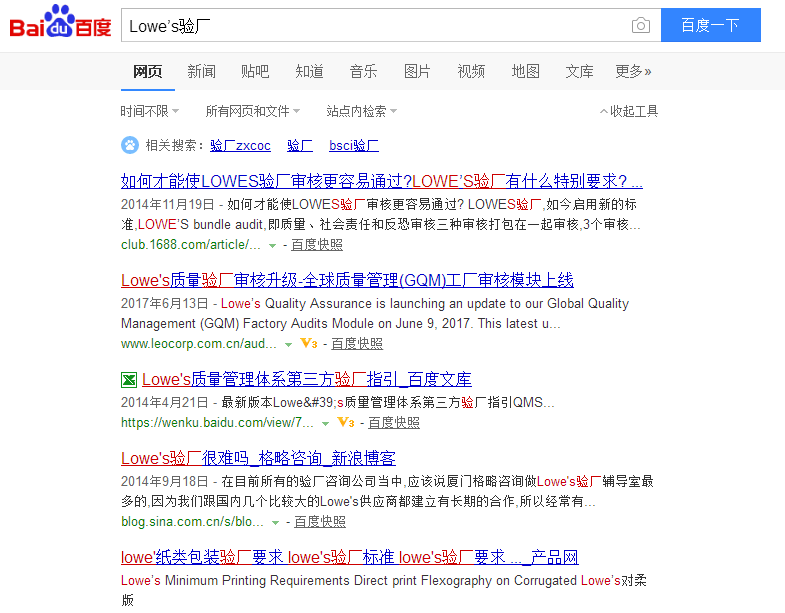This screenshot has height=613, width=785.
Task: Click the https://wenku.baidu.com/view/7... URL text
Action: tap(217, 423)
